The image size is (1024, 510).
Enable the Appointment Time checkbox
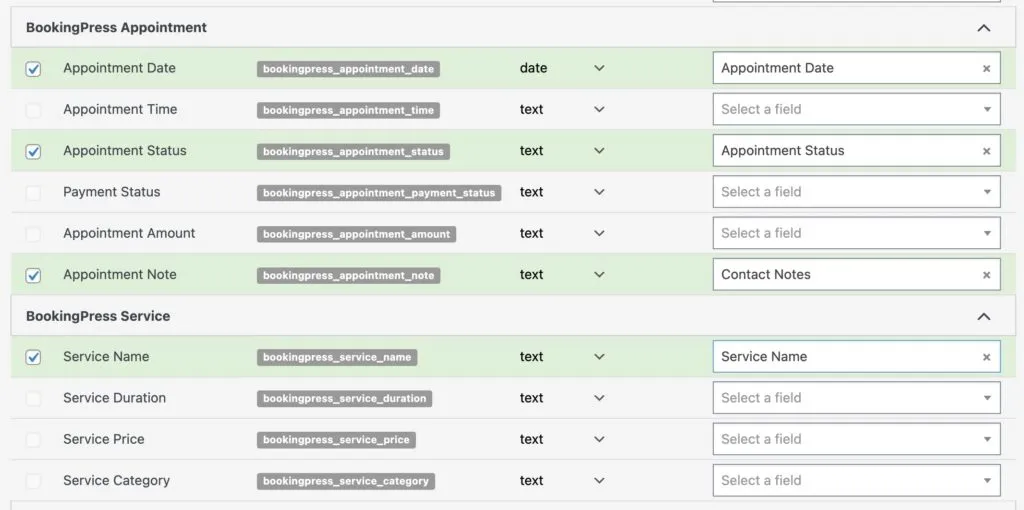[x=33, y=110]
